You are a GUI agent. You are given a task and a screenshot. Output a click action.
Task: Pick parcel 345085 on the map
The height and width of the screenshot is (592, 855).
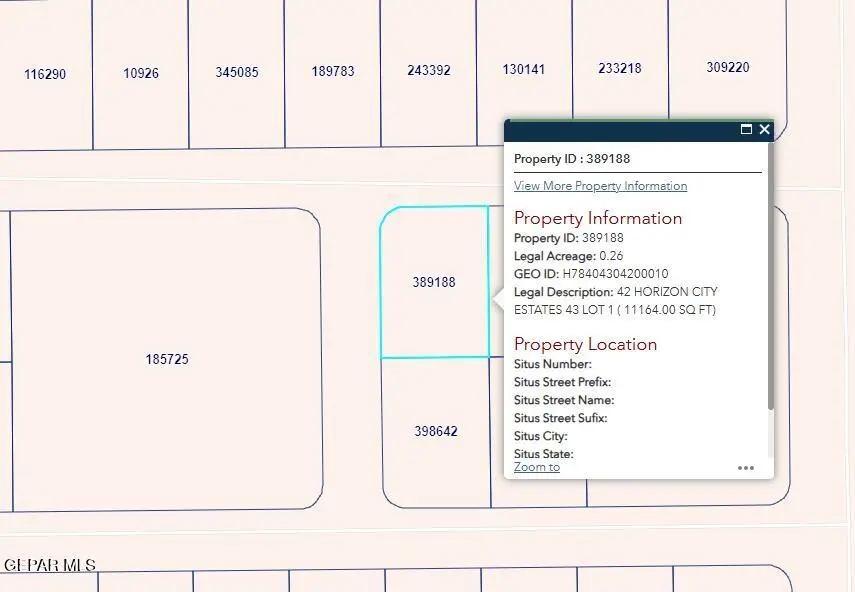click(237, 73)
